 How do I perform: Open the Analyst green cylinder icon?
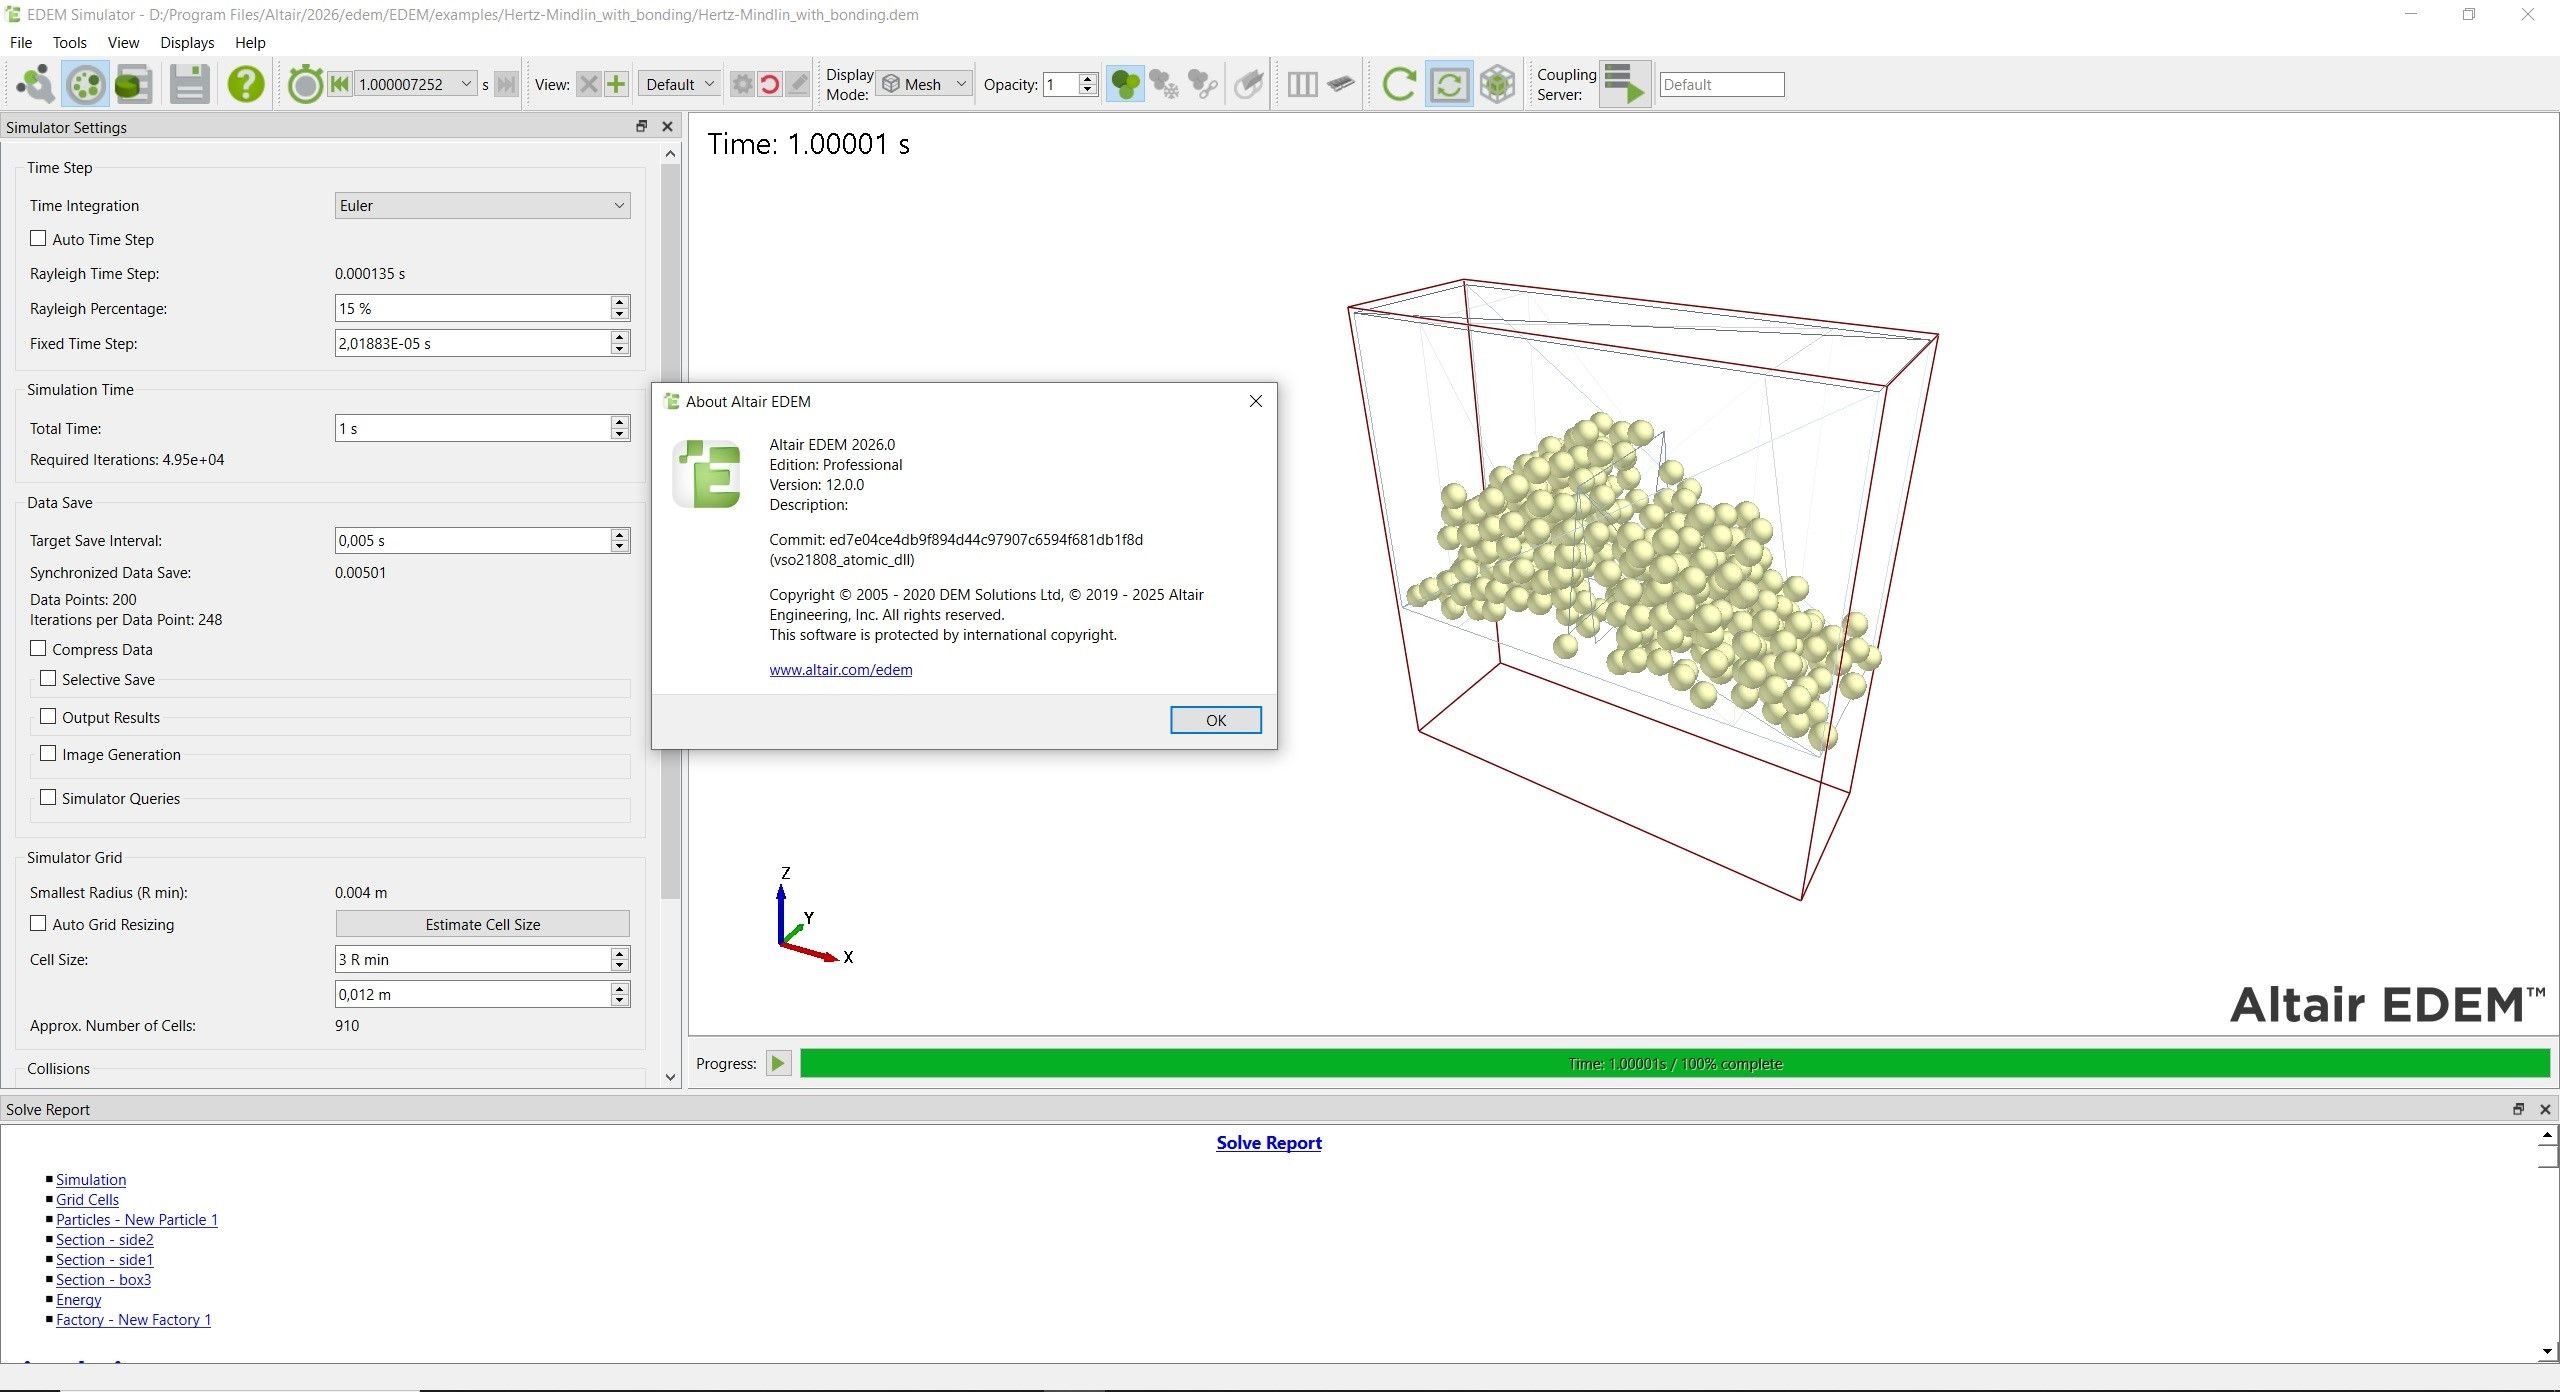(x=134, y=84)
